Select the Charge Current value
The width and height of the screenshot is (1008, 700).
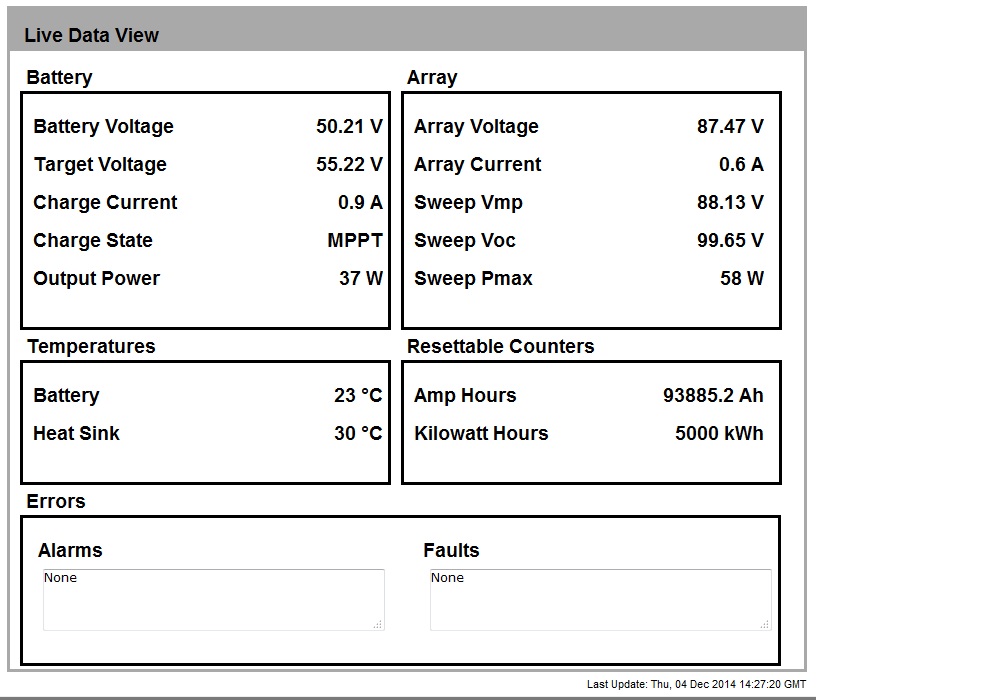(x=360, y=202)
